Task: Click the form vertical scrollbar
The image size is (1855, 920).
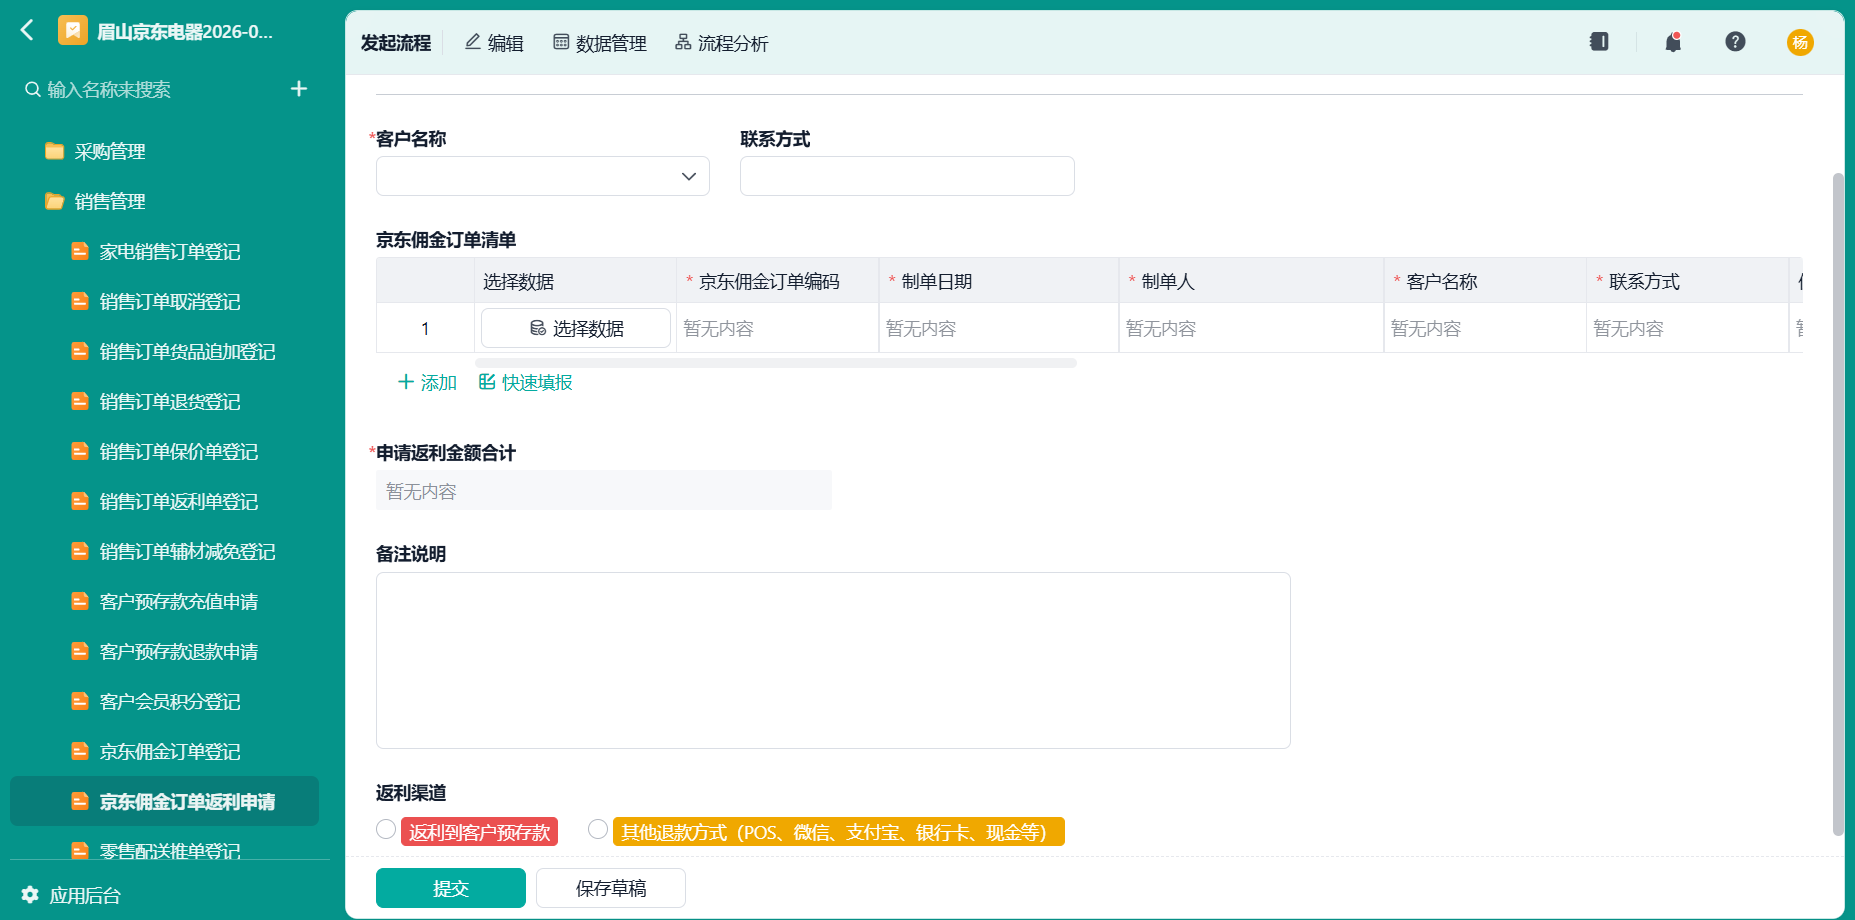Action: coord(1838,504)
